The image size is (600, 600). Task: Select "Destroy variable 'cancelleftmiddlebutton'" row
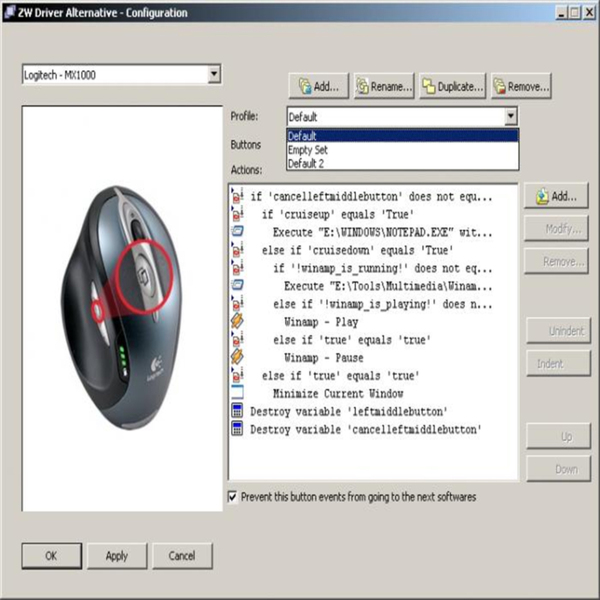[366, 430]
